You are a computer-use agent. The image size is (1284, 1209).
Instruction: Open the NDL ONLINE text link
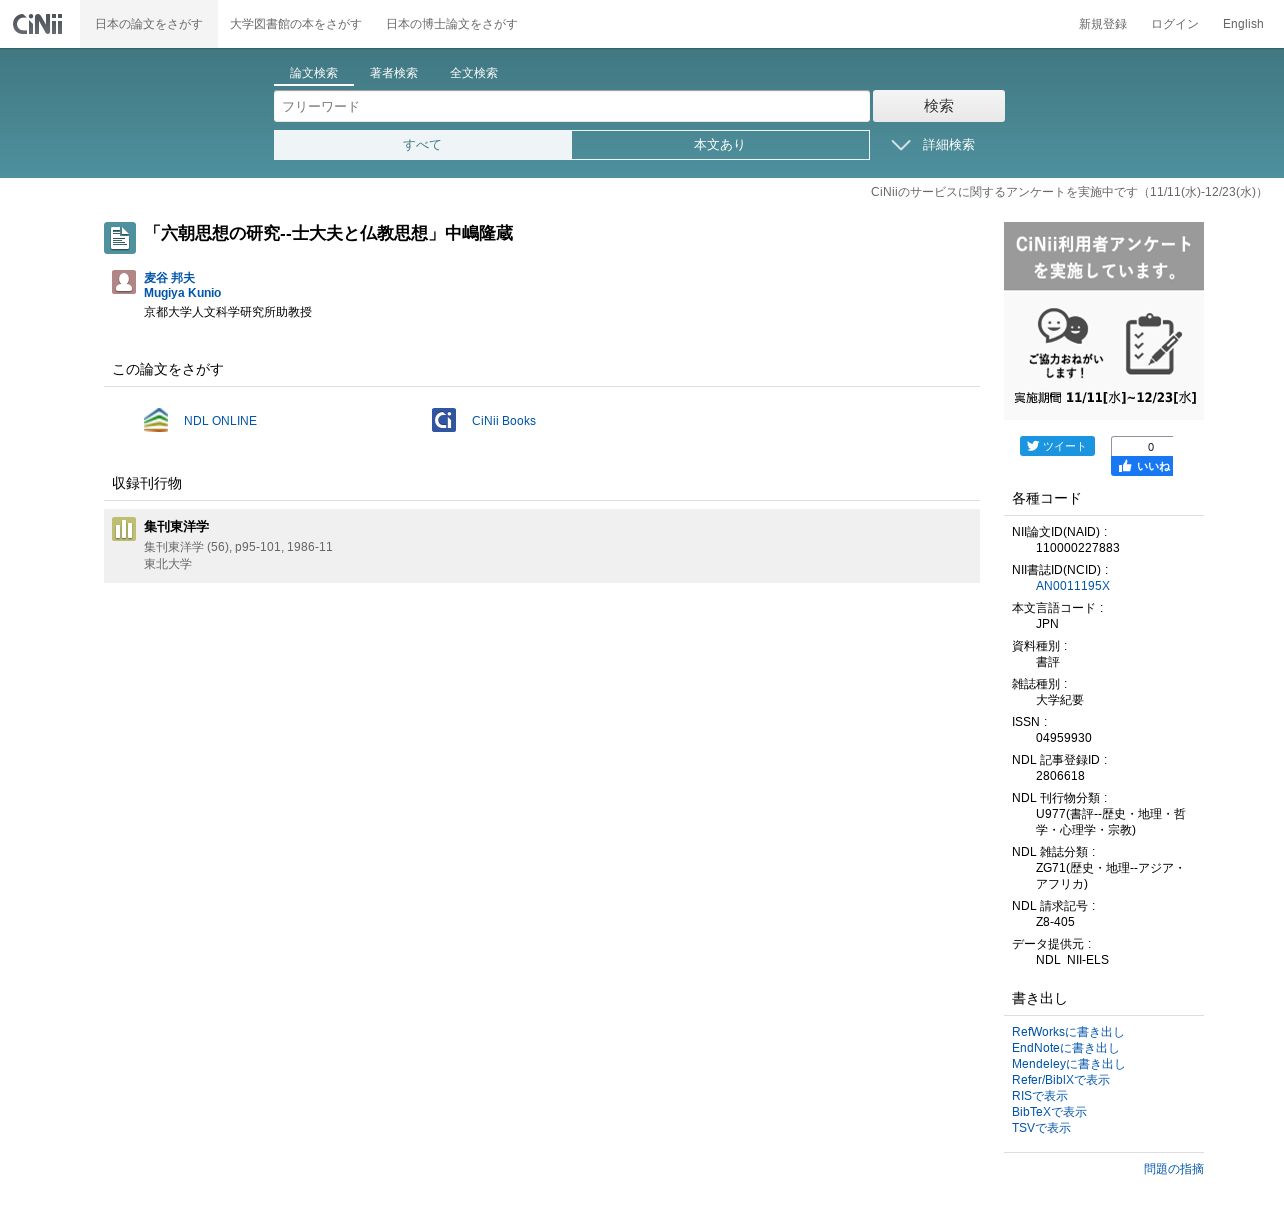point(220,421)
